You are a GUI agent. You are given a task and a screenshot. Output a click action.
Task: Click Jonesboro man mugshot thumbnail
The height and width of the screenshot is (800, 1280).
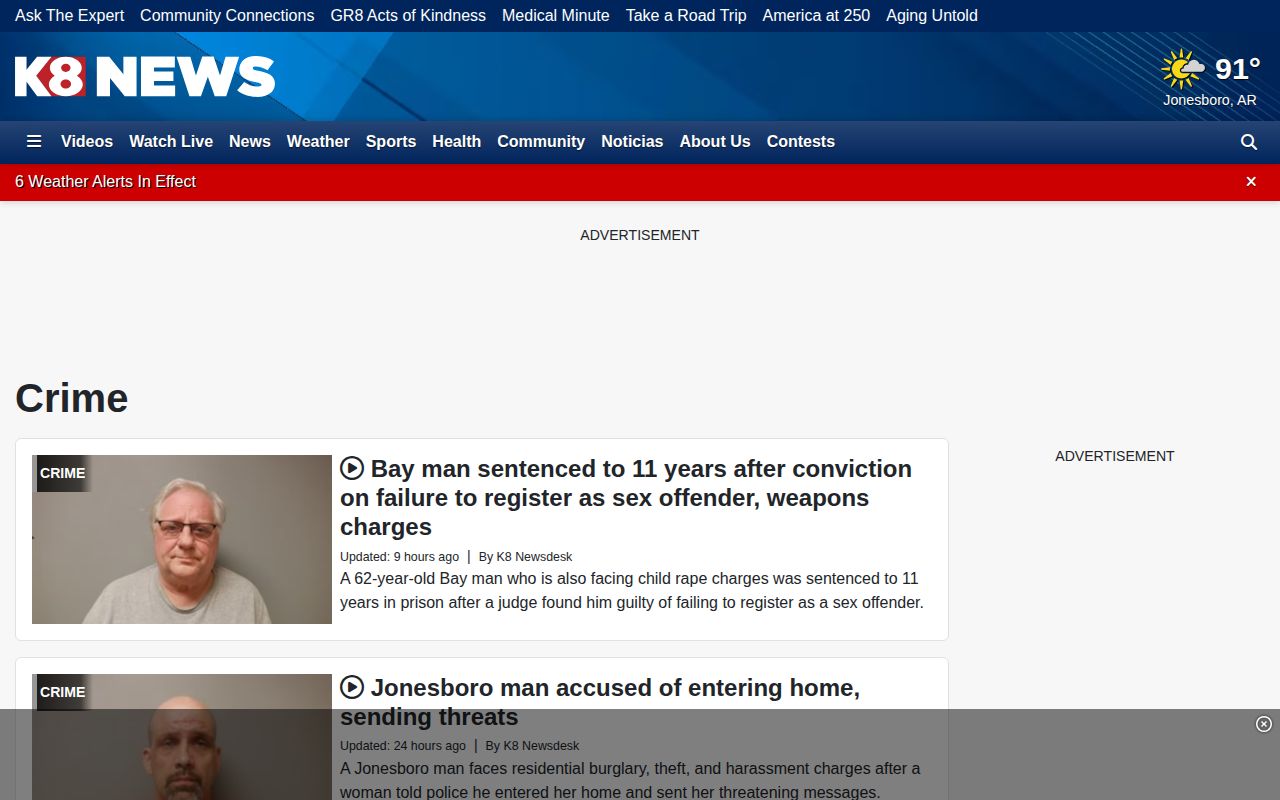[x=182, y=737]
